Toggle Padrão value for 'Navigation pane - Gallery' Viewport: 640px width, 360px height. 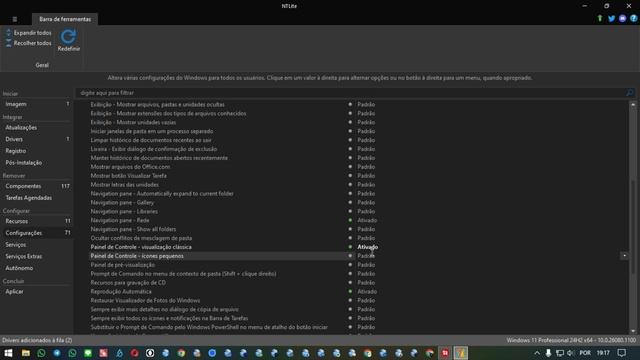click(366, 202)
